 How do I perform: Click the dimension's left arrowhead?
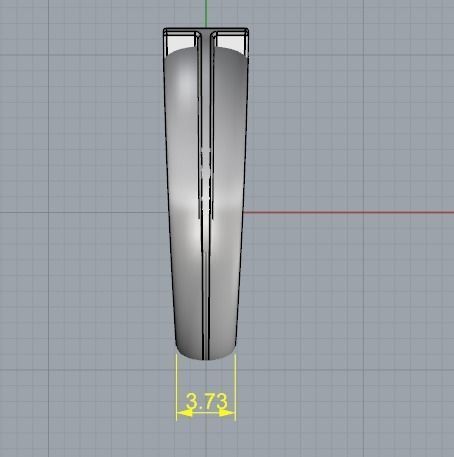(x=184, y=413)
